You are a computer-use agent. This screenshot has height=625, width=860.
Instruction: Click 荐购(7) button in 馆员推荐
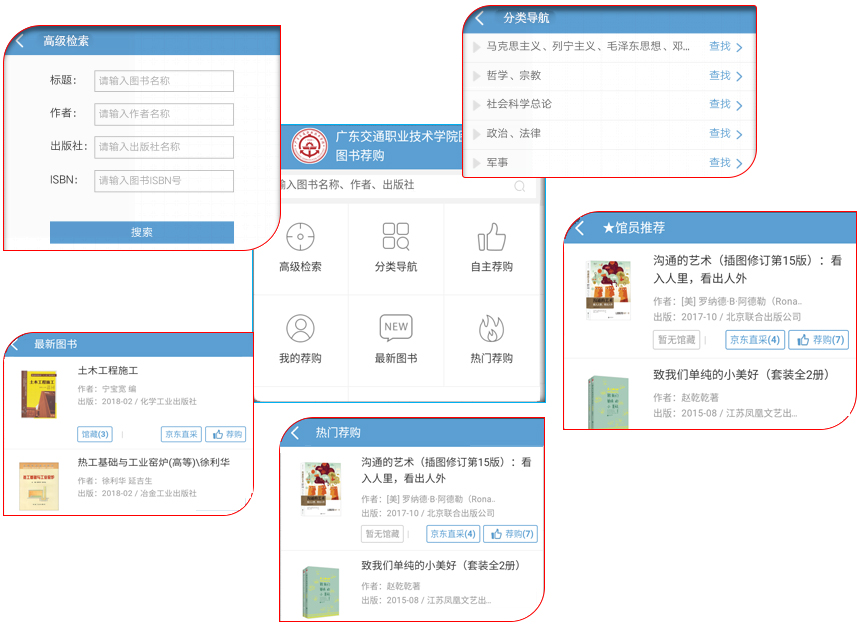tap(818, 340)
